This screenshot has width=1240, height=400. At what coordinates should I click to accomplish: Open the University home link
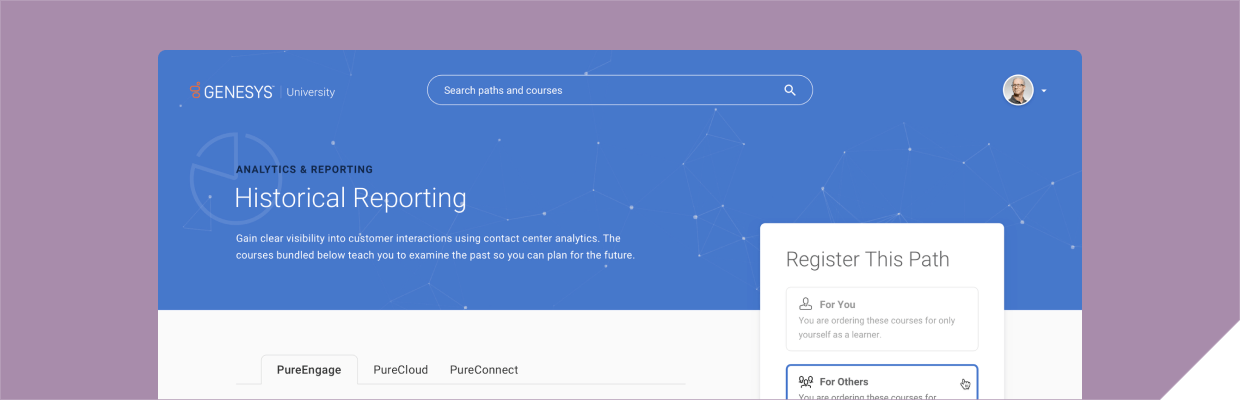310,92
